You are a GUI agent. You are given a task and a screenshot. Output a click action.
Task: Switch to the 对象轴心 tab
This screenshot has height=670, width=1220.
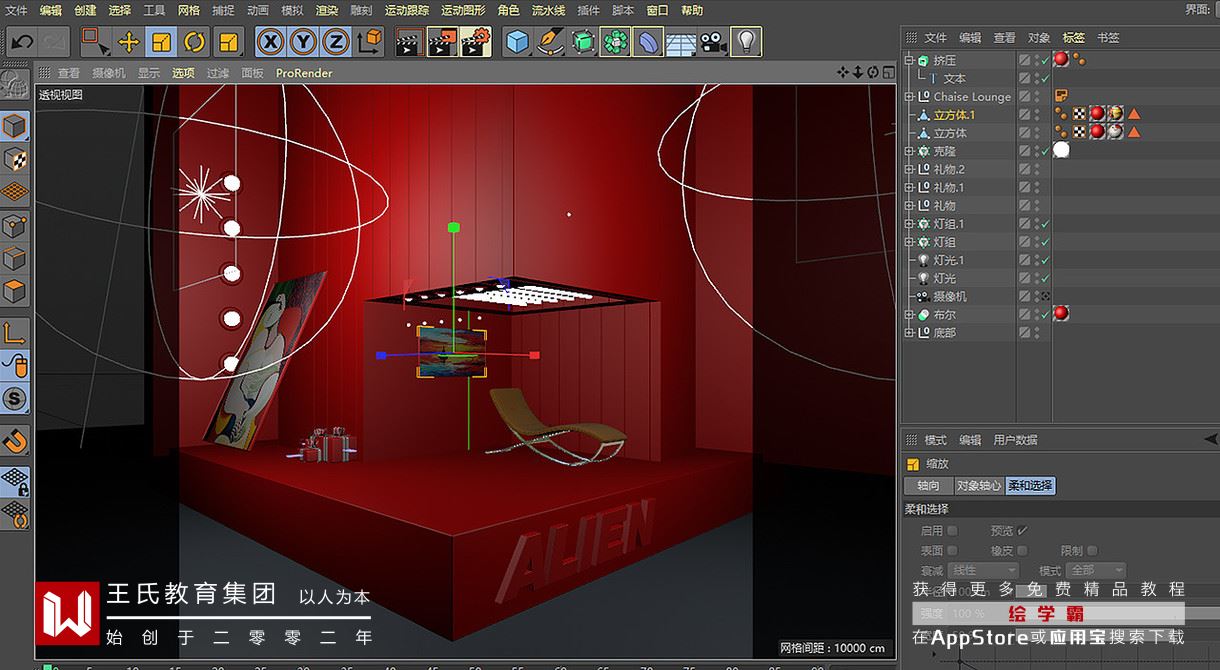(x=978, y=486)
